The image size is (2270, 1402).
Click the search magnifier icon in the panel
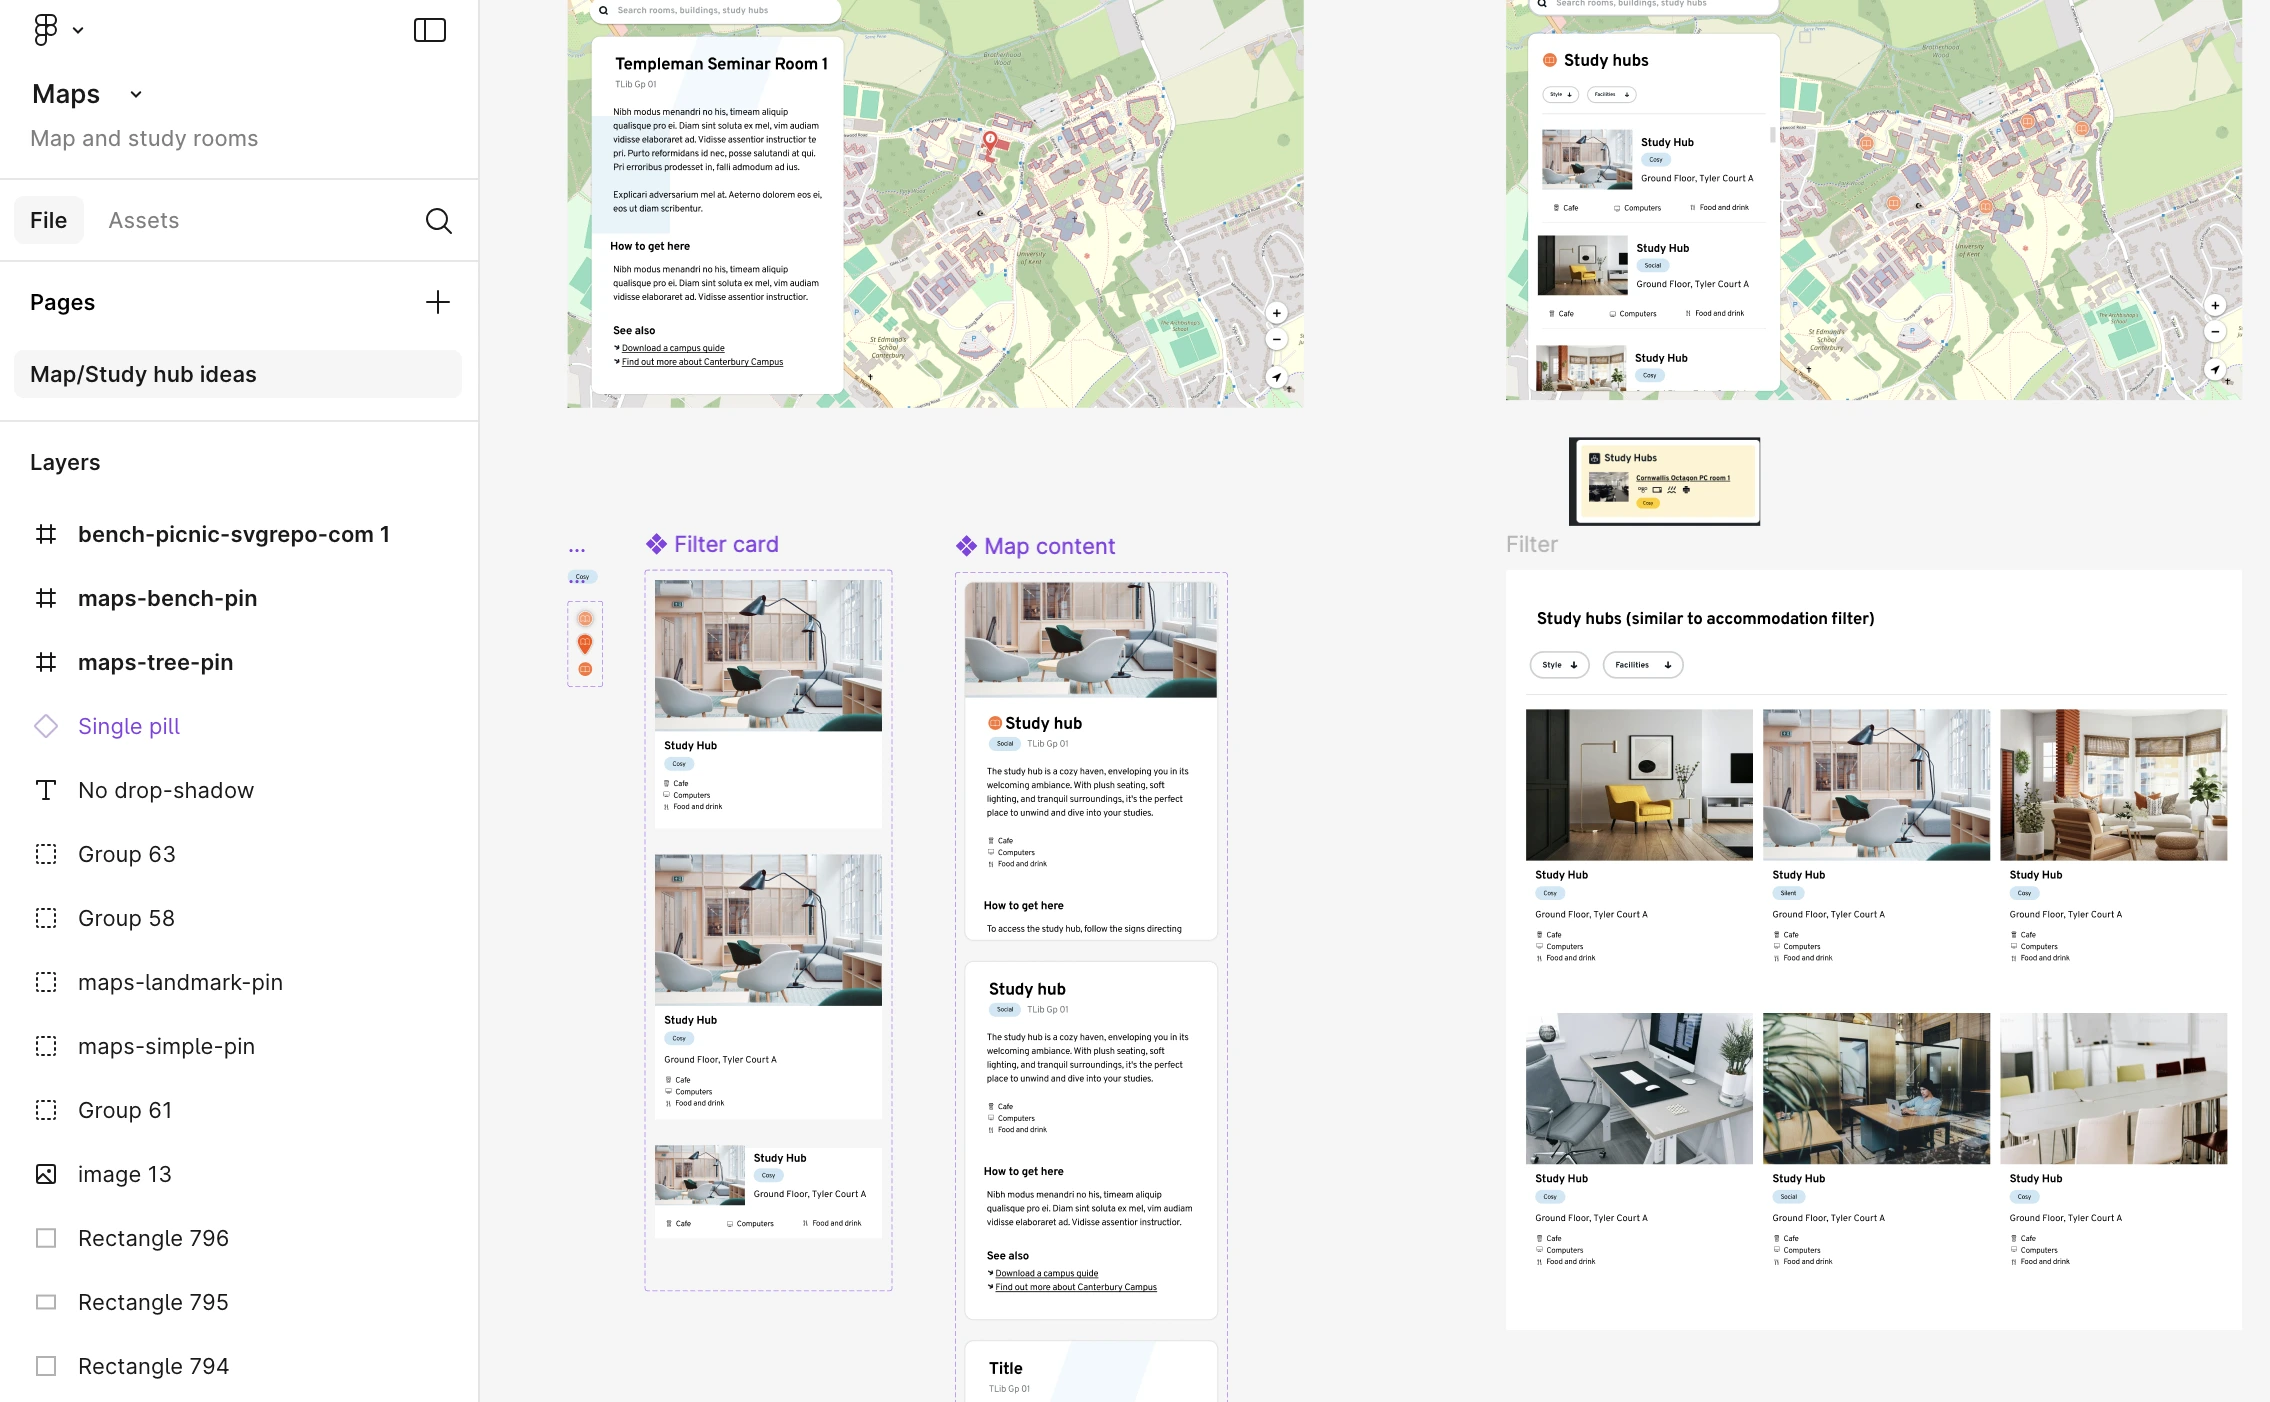438,221
